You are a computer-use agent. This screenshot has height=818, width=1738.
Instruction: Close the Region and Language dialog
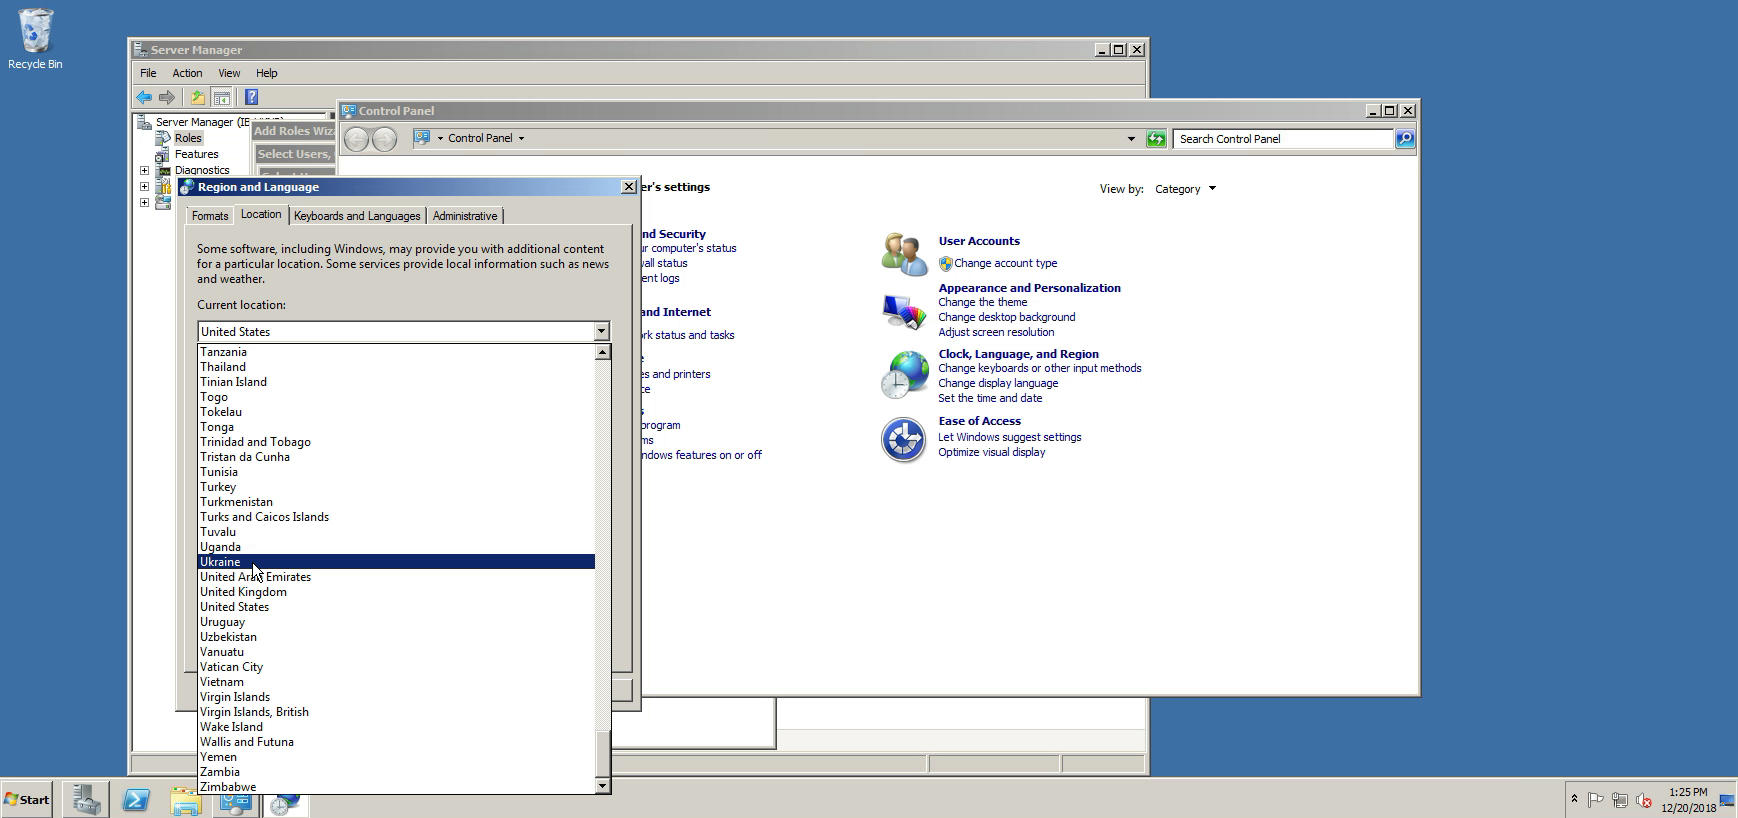pos(628,187)
